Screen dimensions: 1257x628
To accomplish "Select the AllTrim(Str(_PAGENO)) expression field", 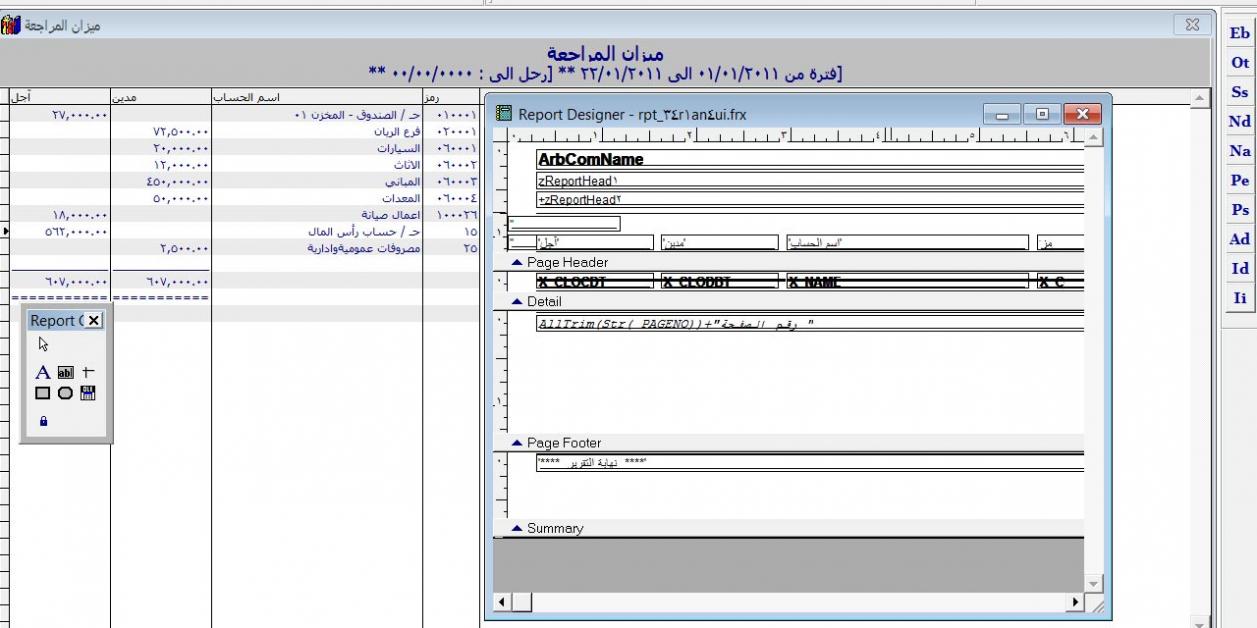I will pos(811,323).
